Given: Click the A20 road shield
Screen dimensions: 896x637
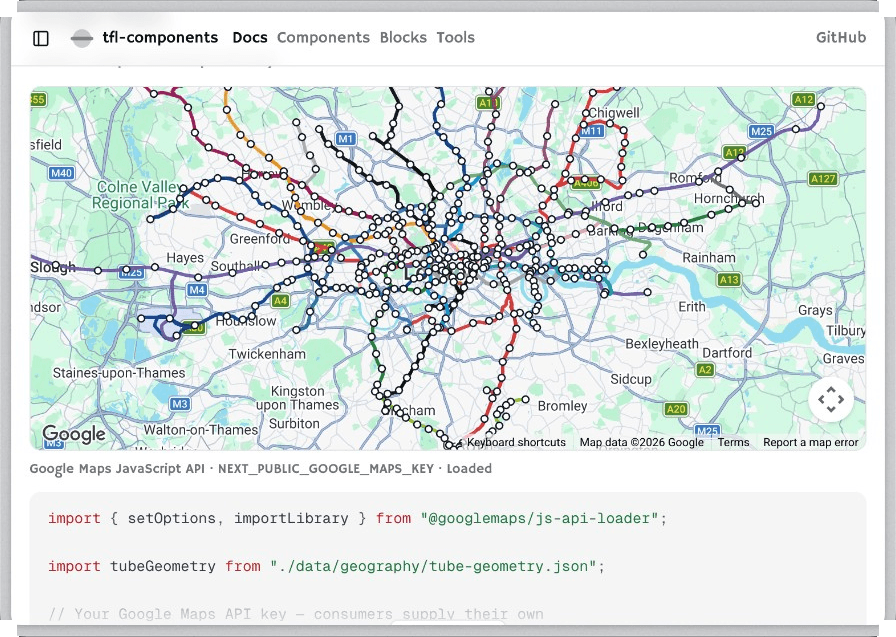Looking at the screenshot, I should click(676, 409).
